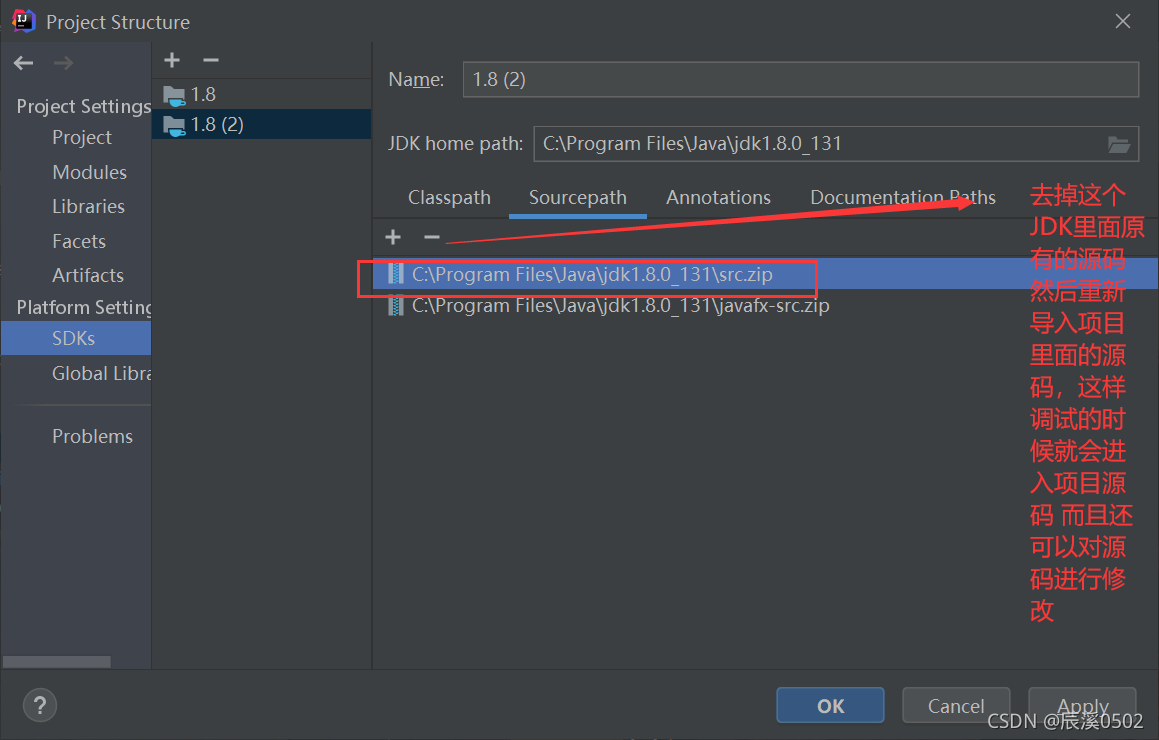Open the Modules settings page
Image resolution: width=1159 pixels, height=740 pixels.
[89, 172]
